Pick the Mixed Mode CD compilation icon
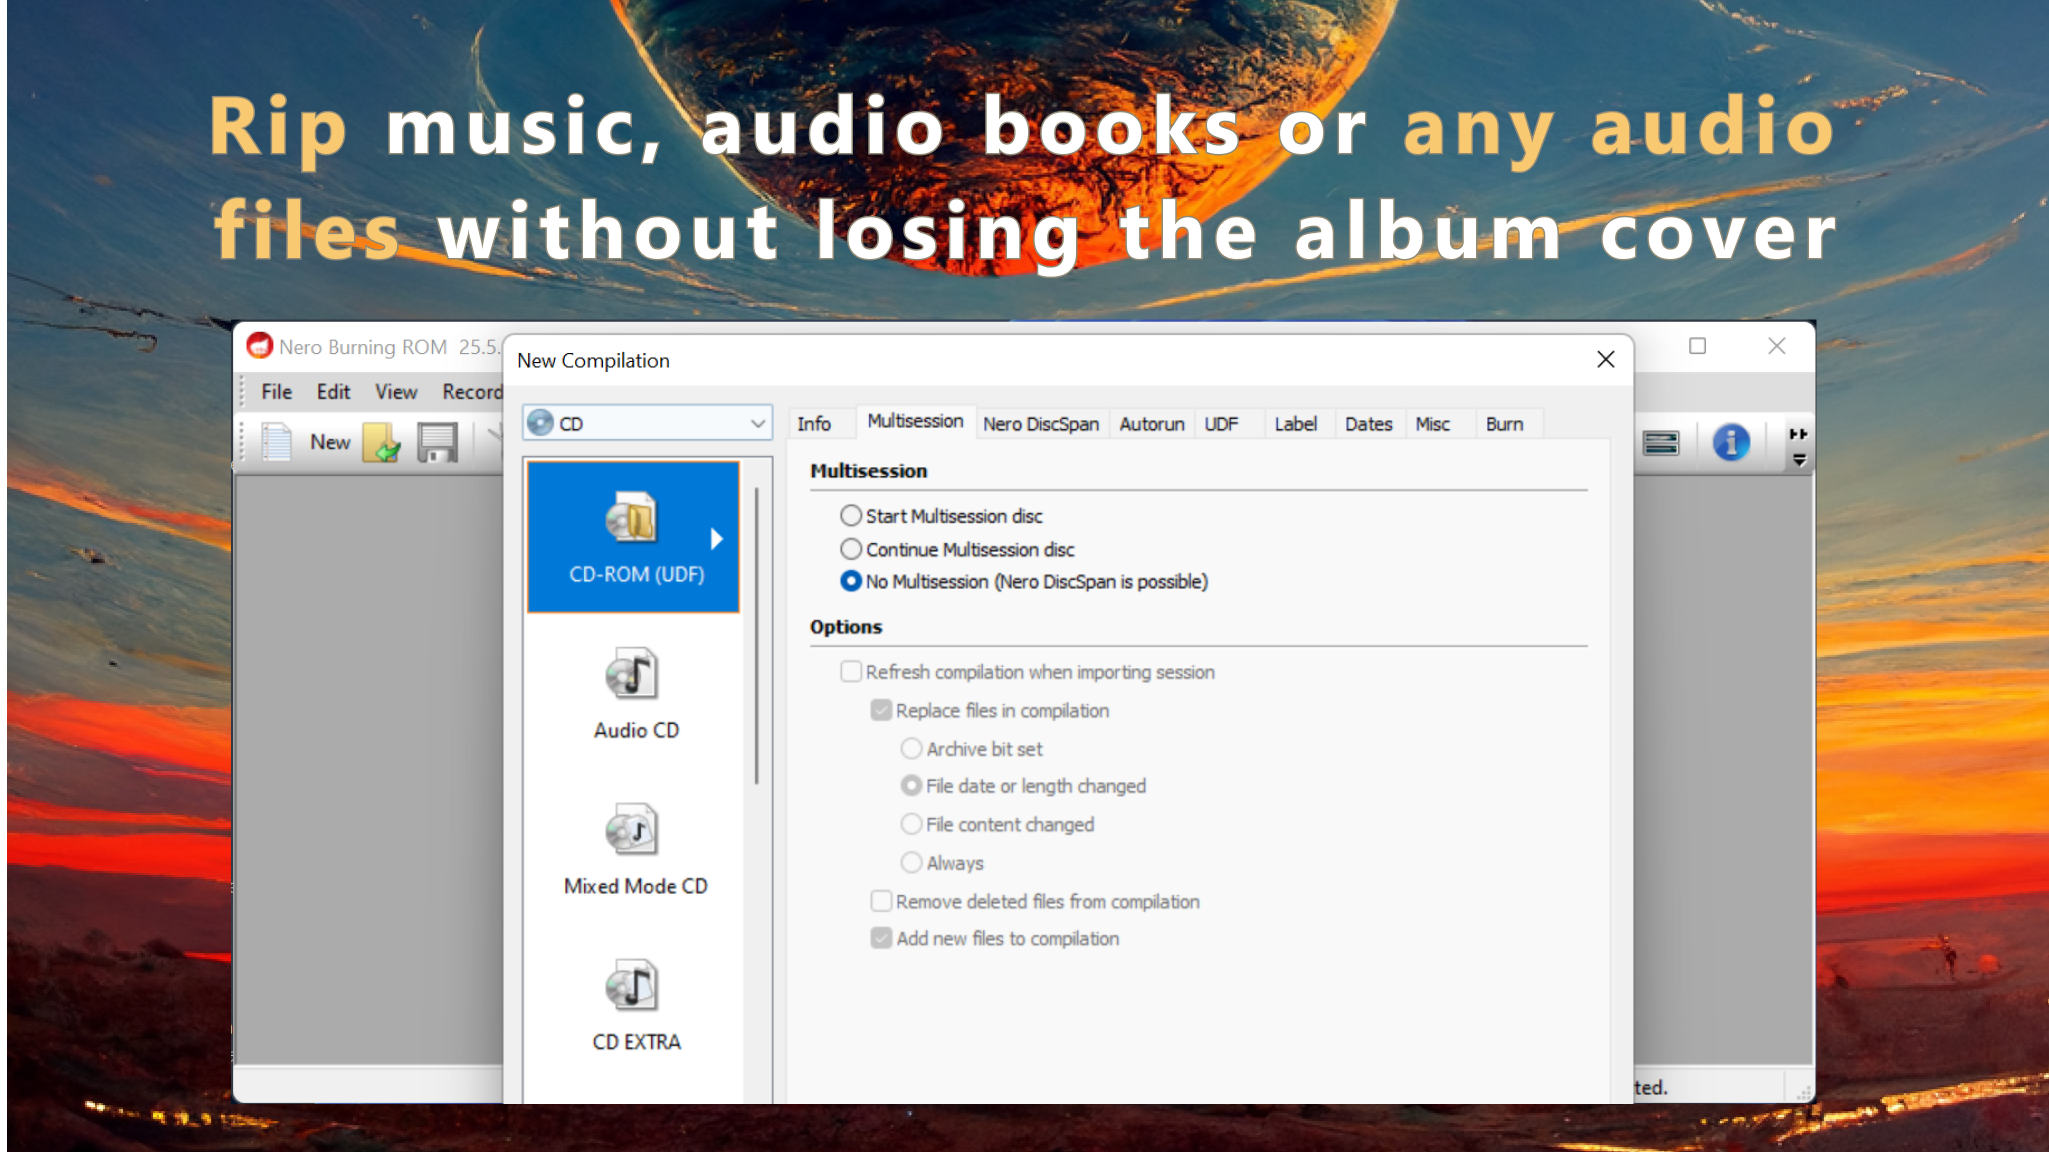 (633, 830)
